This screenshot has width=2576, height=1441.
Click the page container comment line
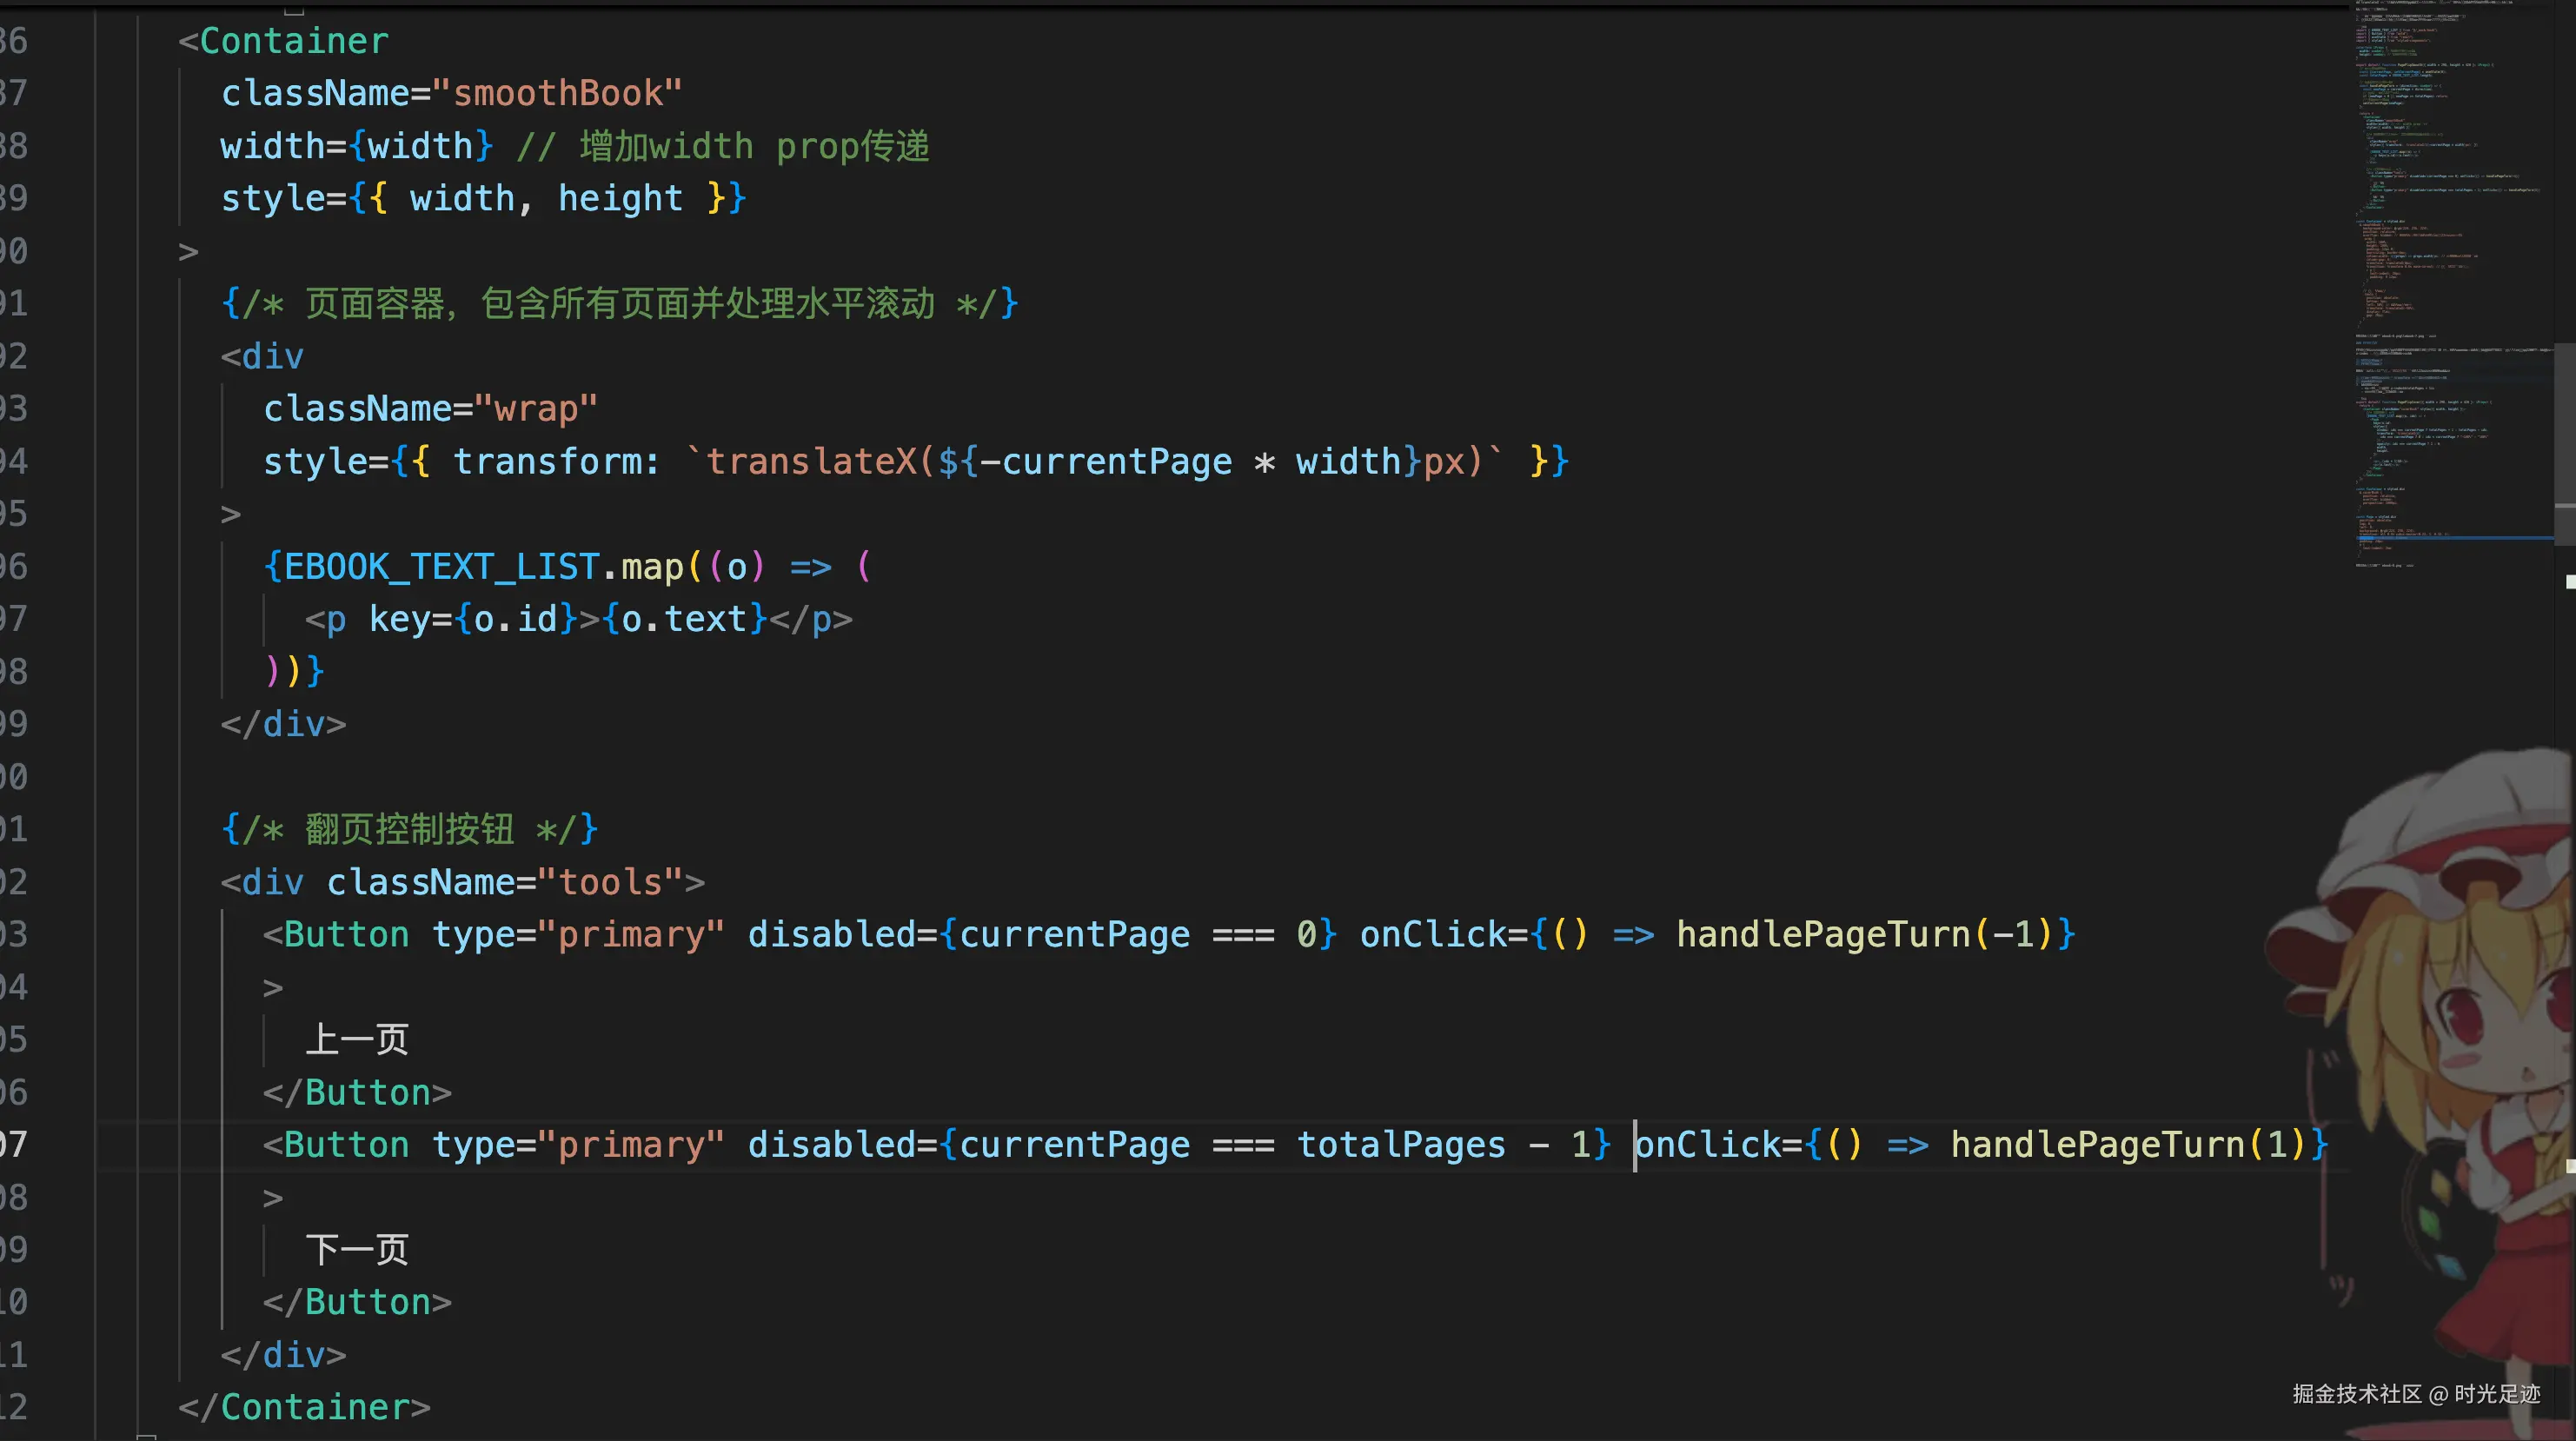tap(618, 304)
